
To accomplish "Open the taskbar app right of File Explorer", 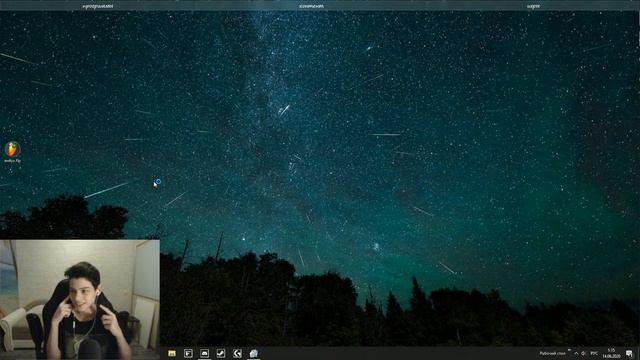I will point(188,353).
